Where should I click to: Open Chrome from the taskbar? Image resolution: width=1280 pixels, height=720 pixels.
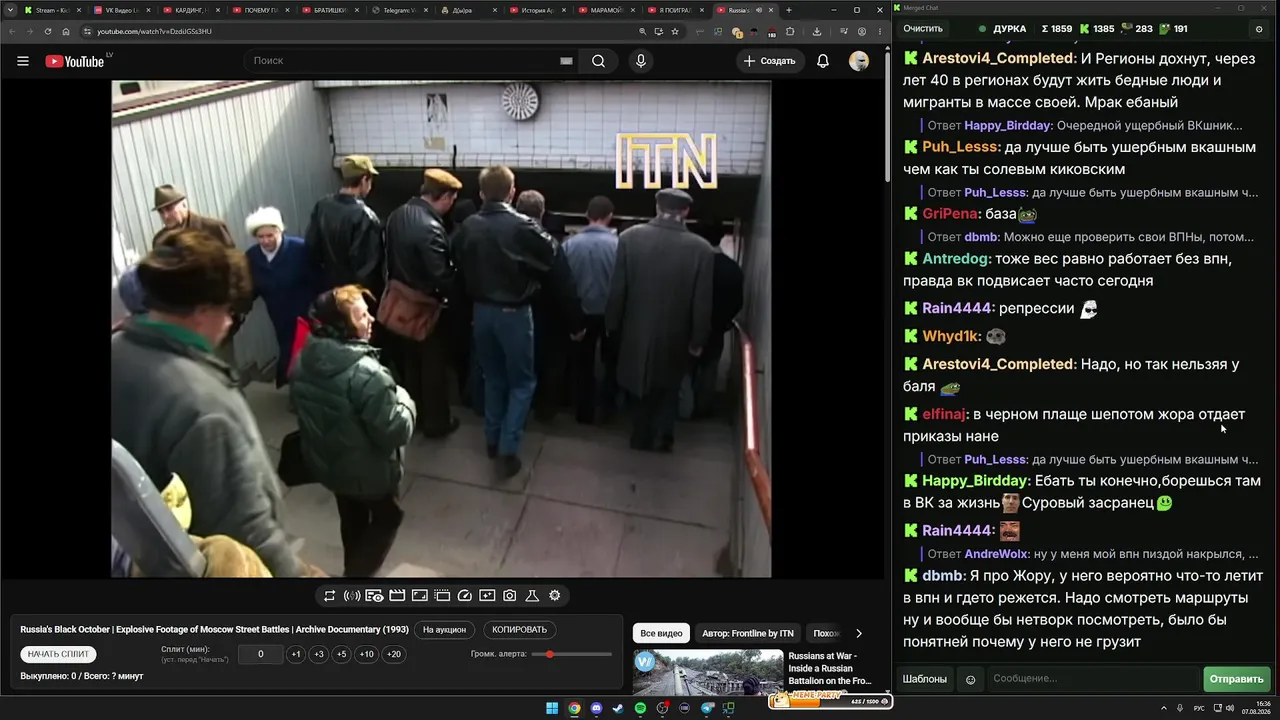coord(574,709)
